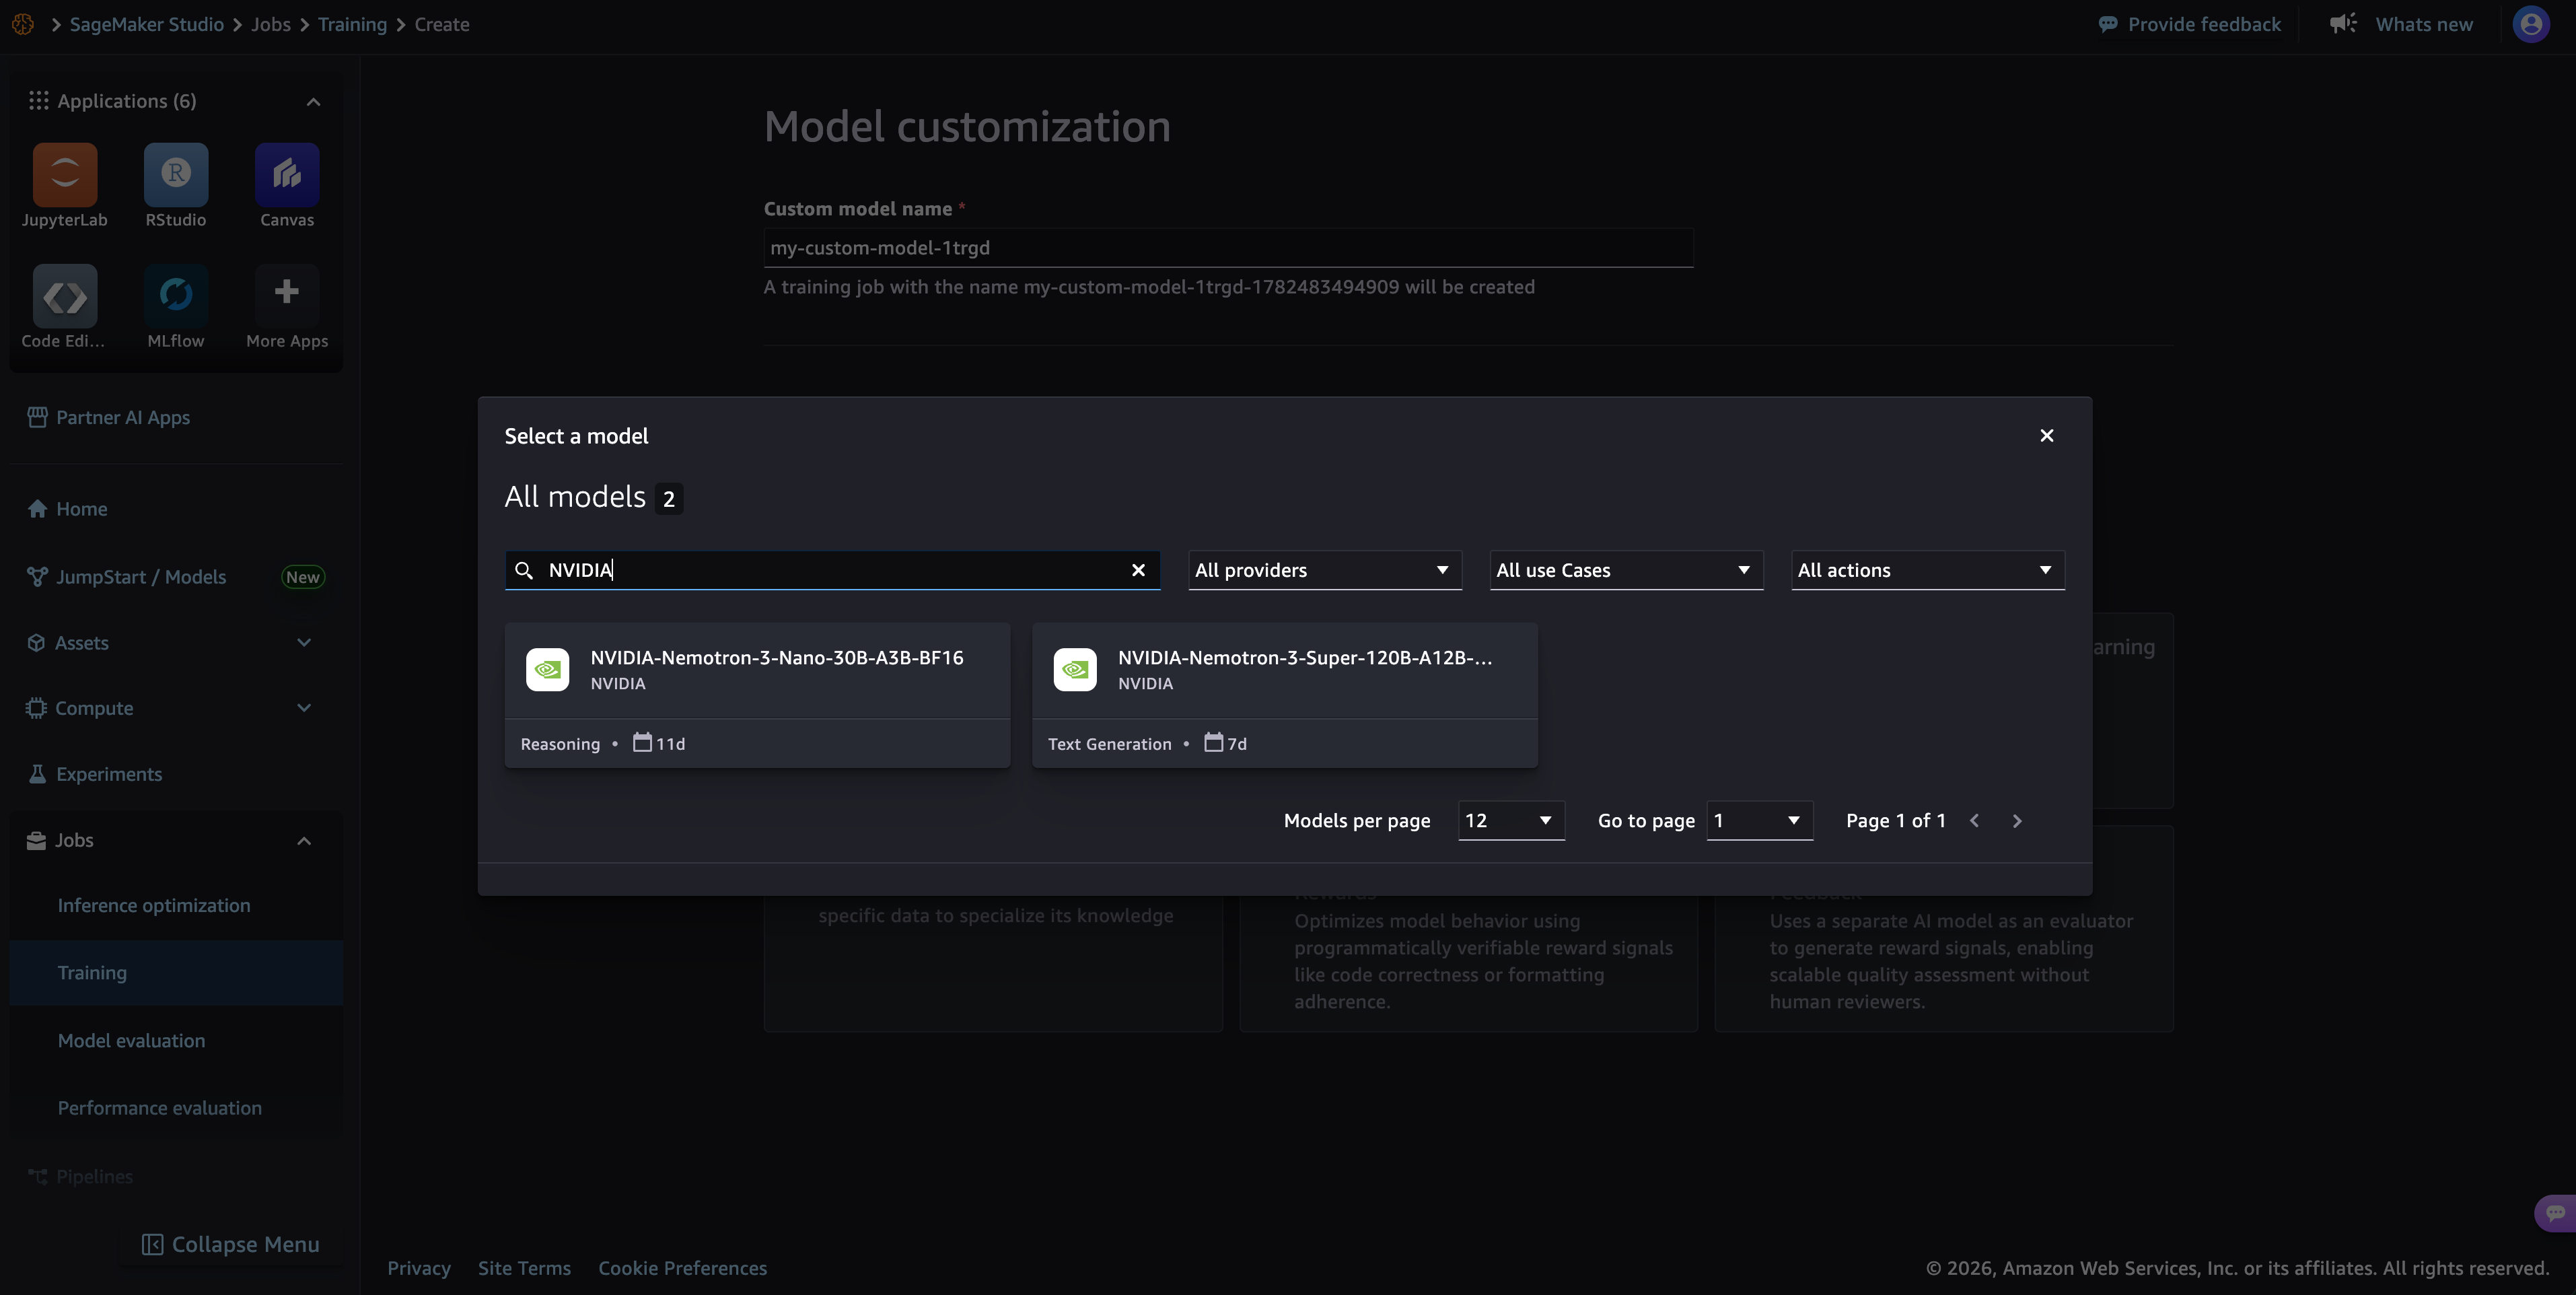Click the Provide feedback speech icon
The width and height of the screenshot is (2576, 1295).
tap(2108, 24)
